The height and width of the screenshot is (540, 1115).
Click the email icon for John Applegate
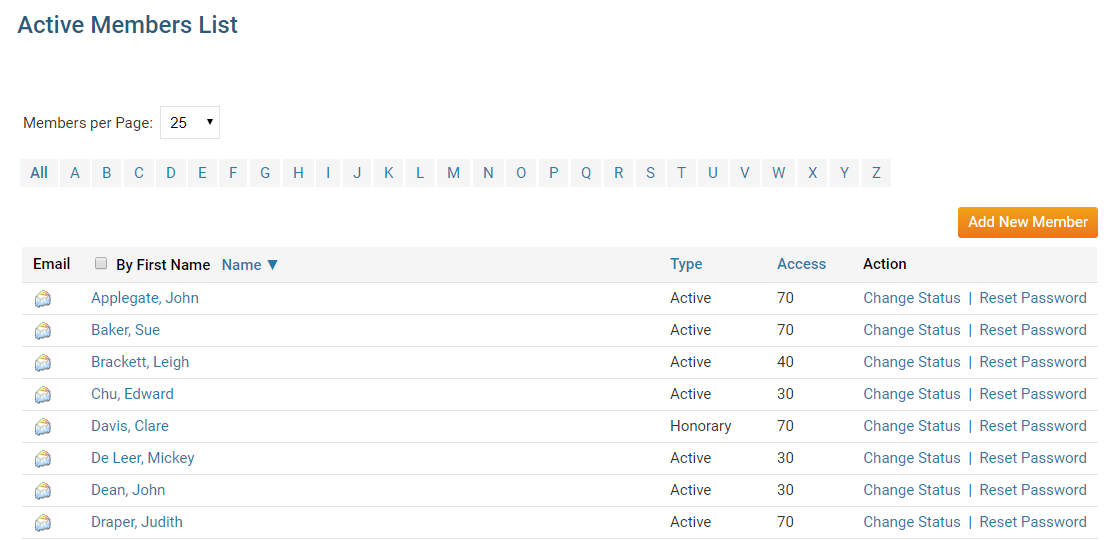43,299
